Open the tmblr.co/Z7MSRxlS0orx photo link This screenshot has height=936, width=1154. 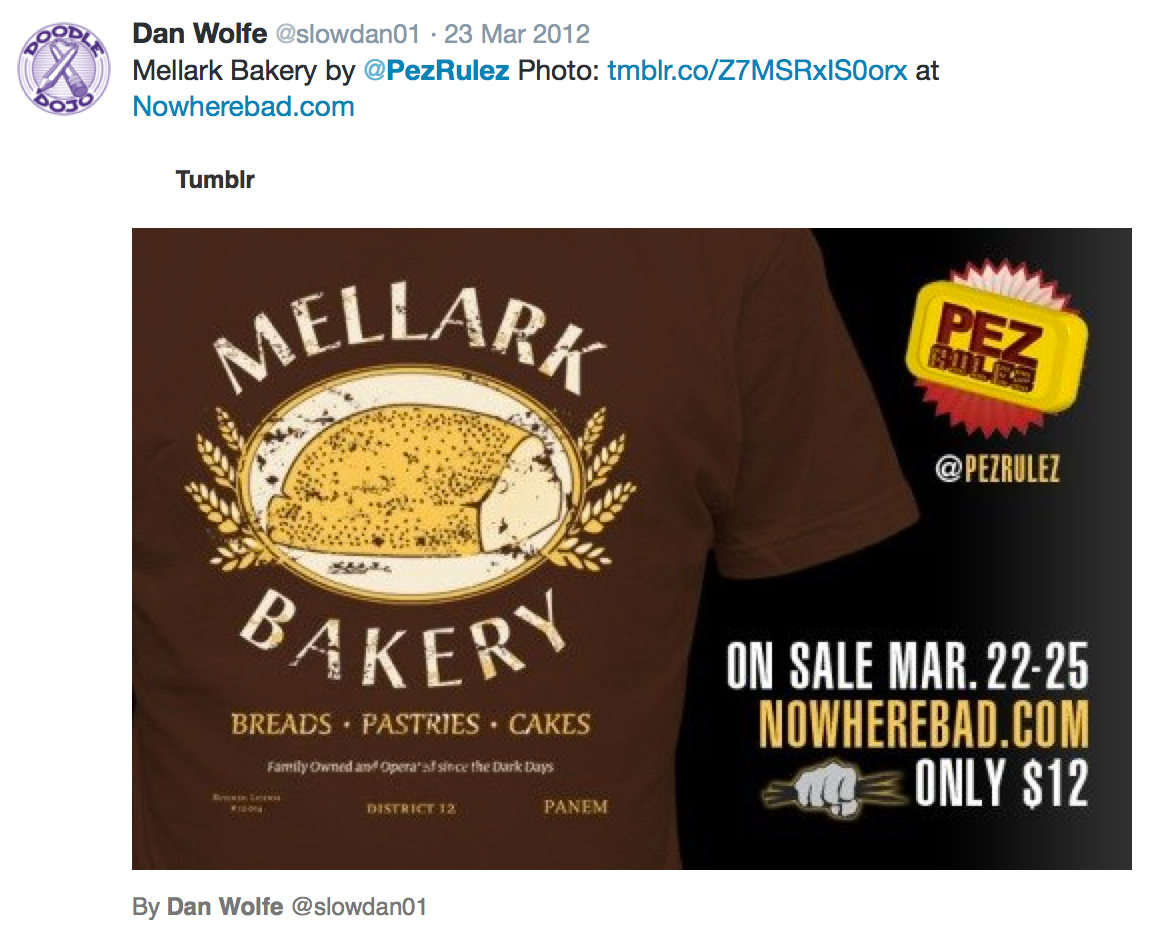pos(756,71)
